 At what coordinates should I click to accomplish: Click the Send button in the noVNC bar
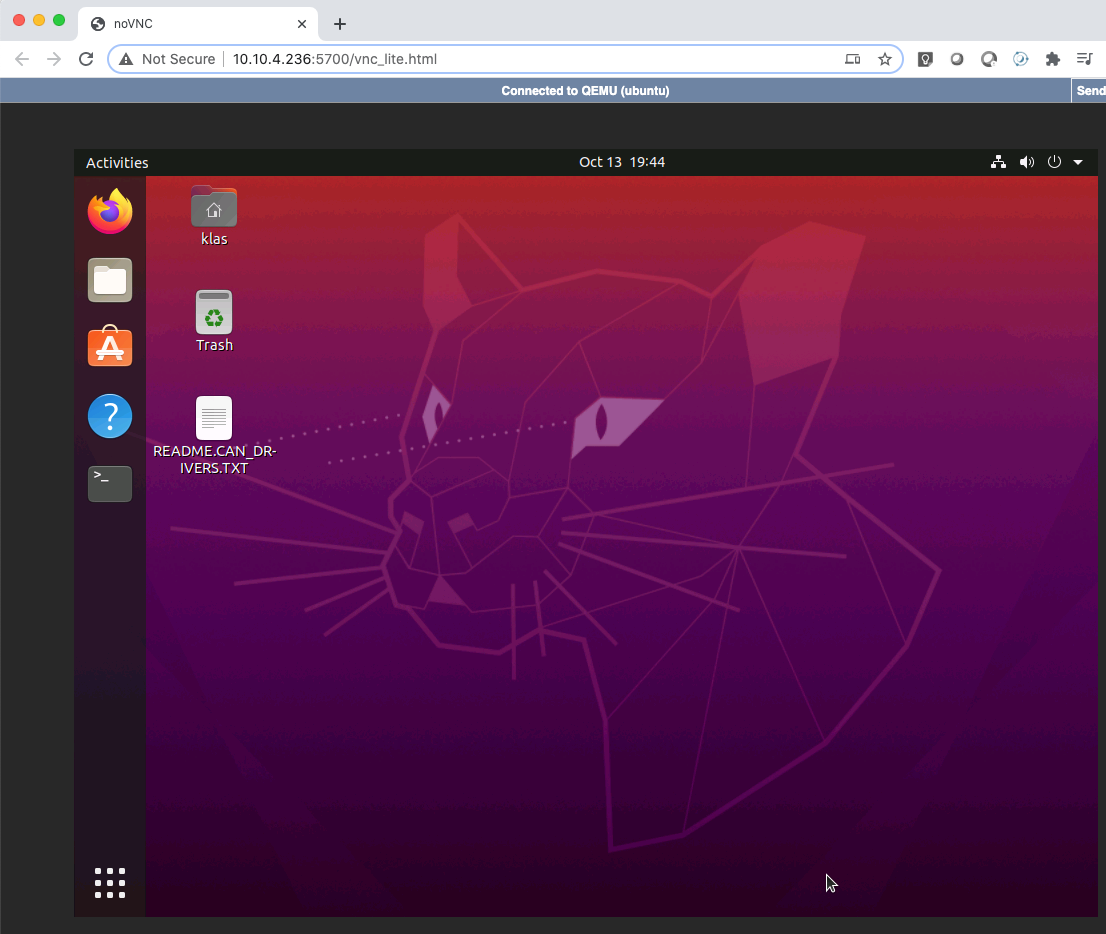click(1092, 90)
